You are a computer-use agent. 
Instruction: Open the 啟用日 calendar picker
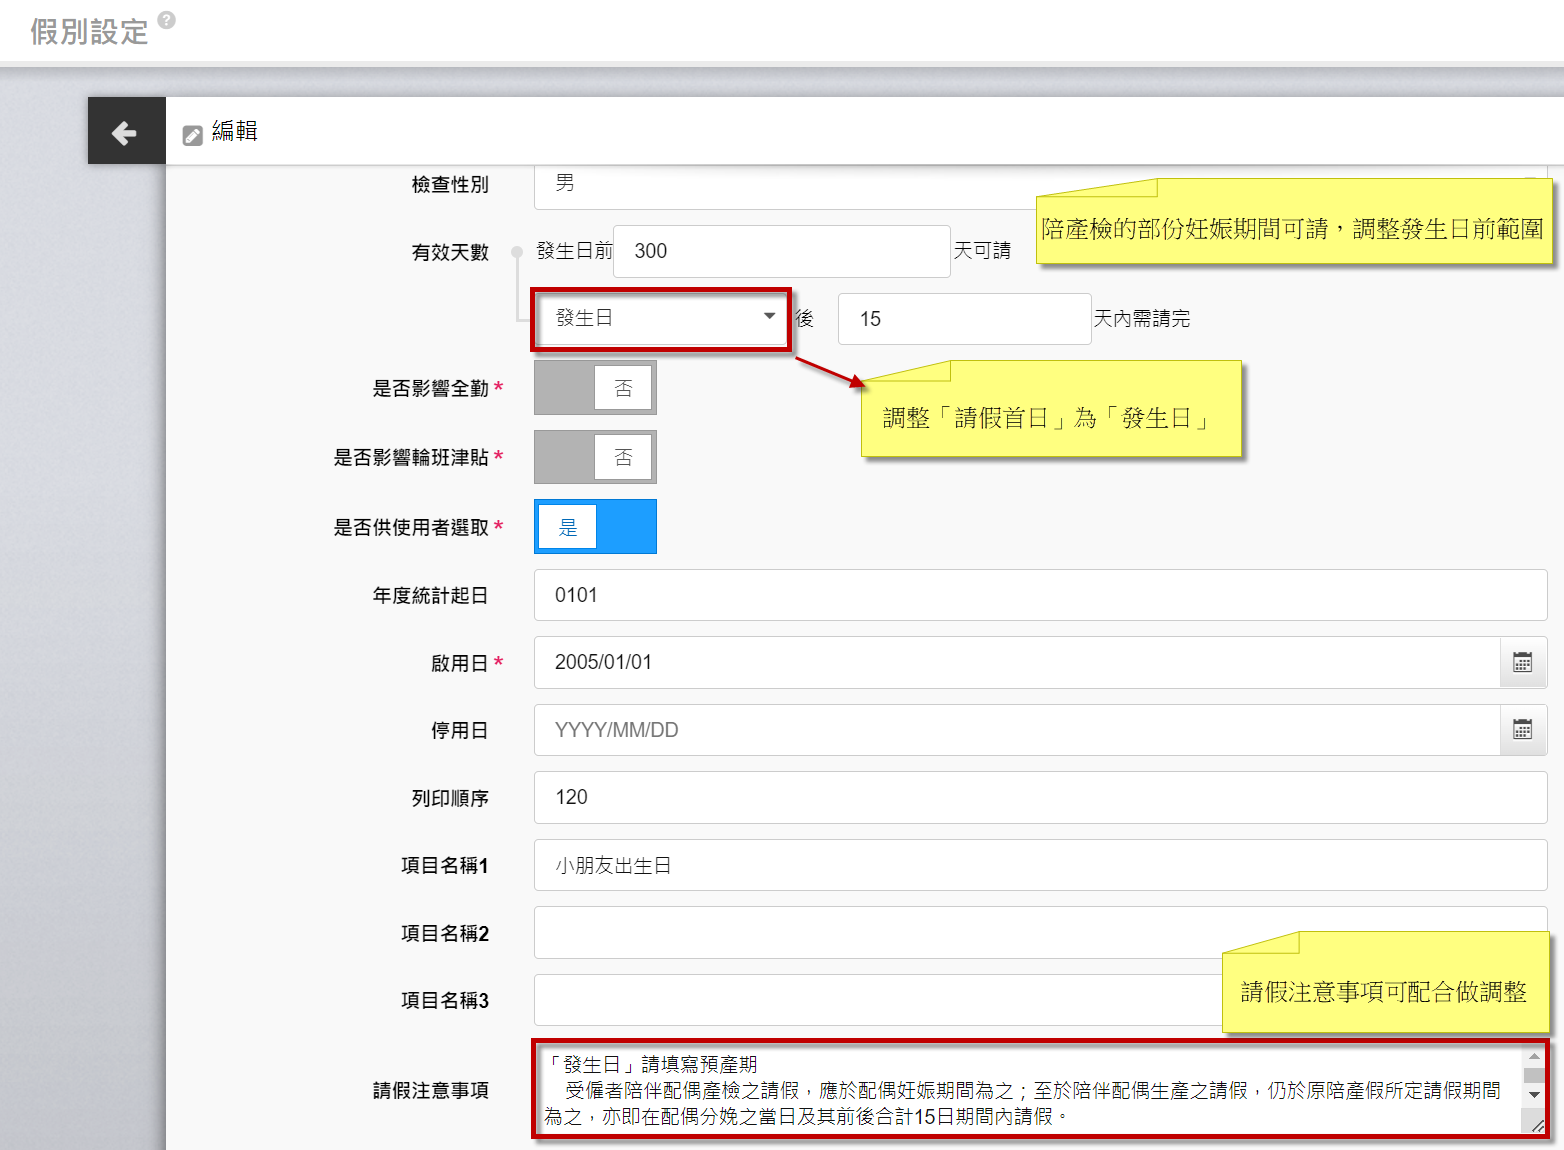1522,662
